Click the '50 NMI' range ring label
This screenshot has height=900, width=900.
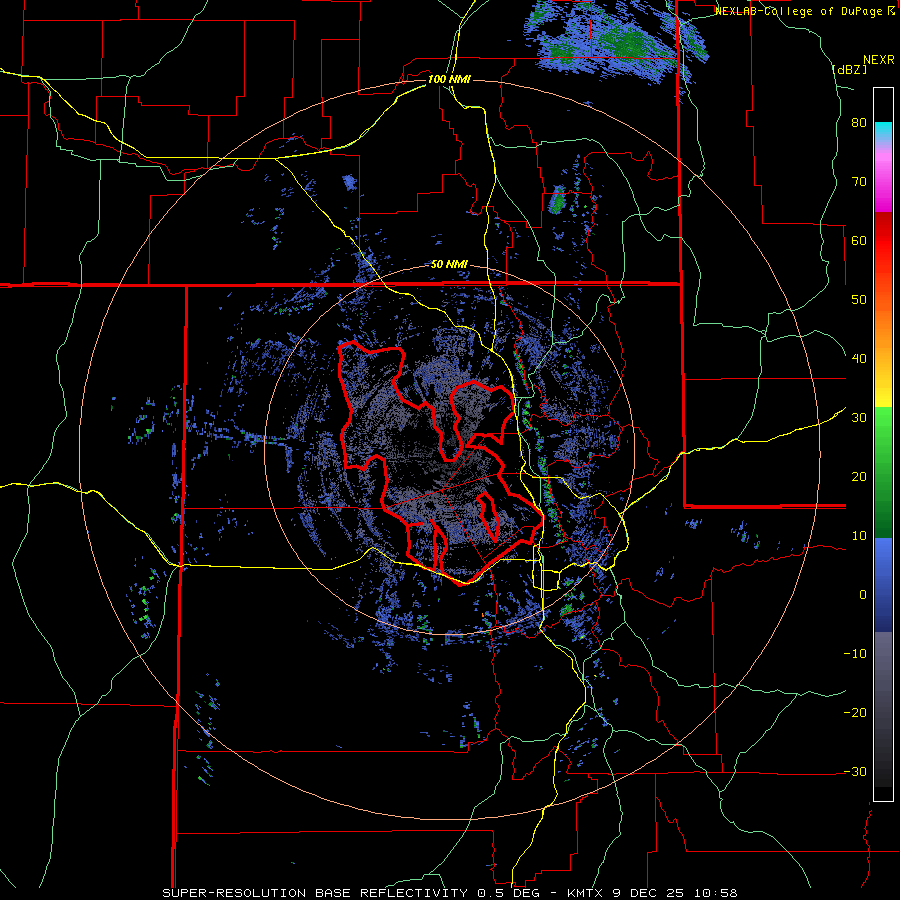coord(449,265)
